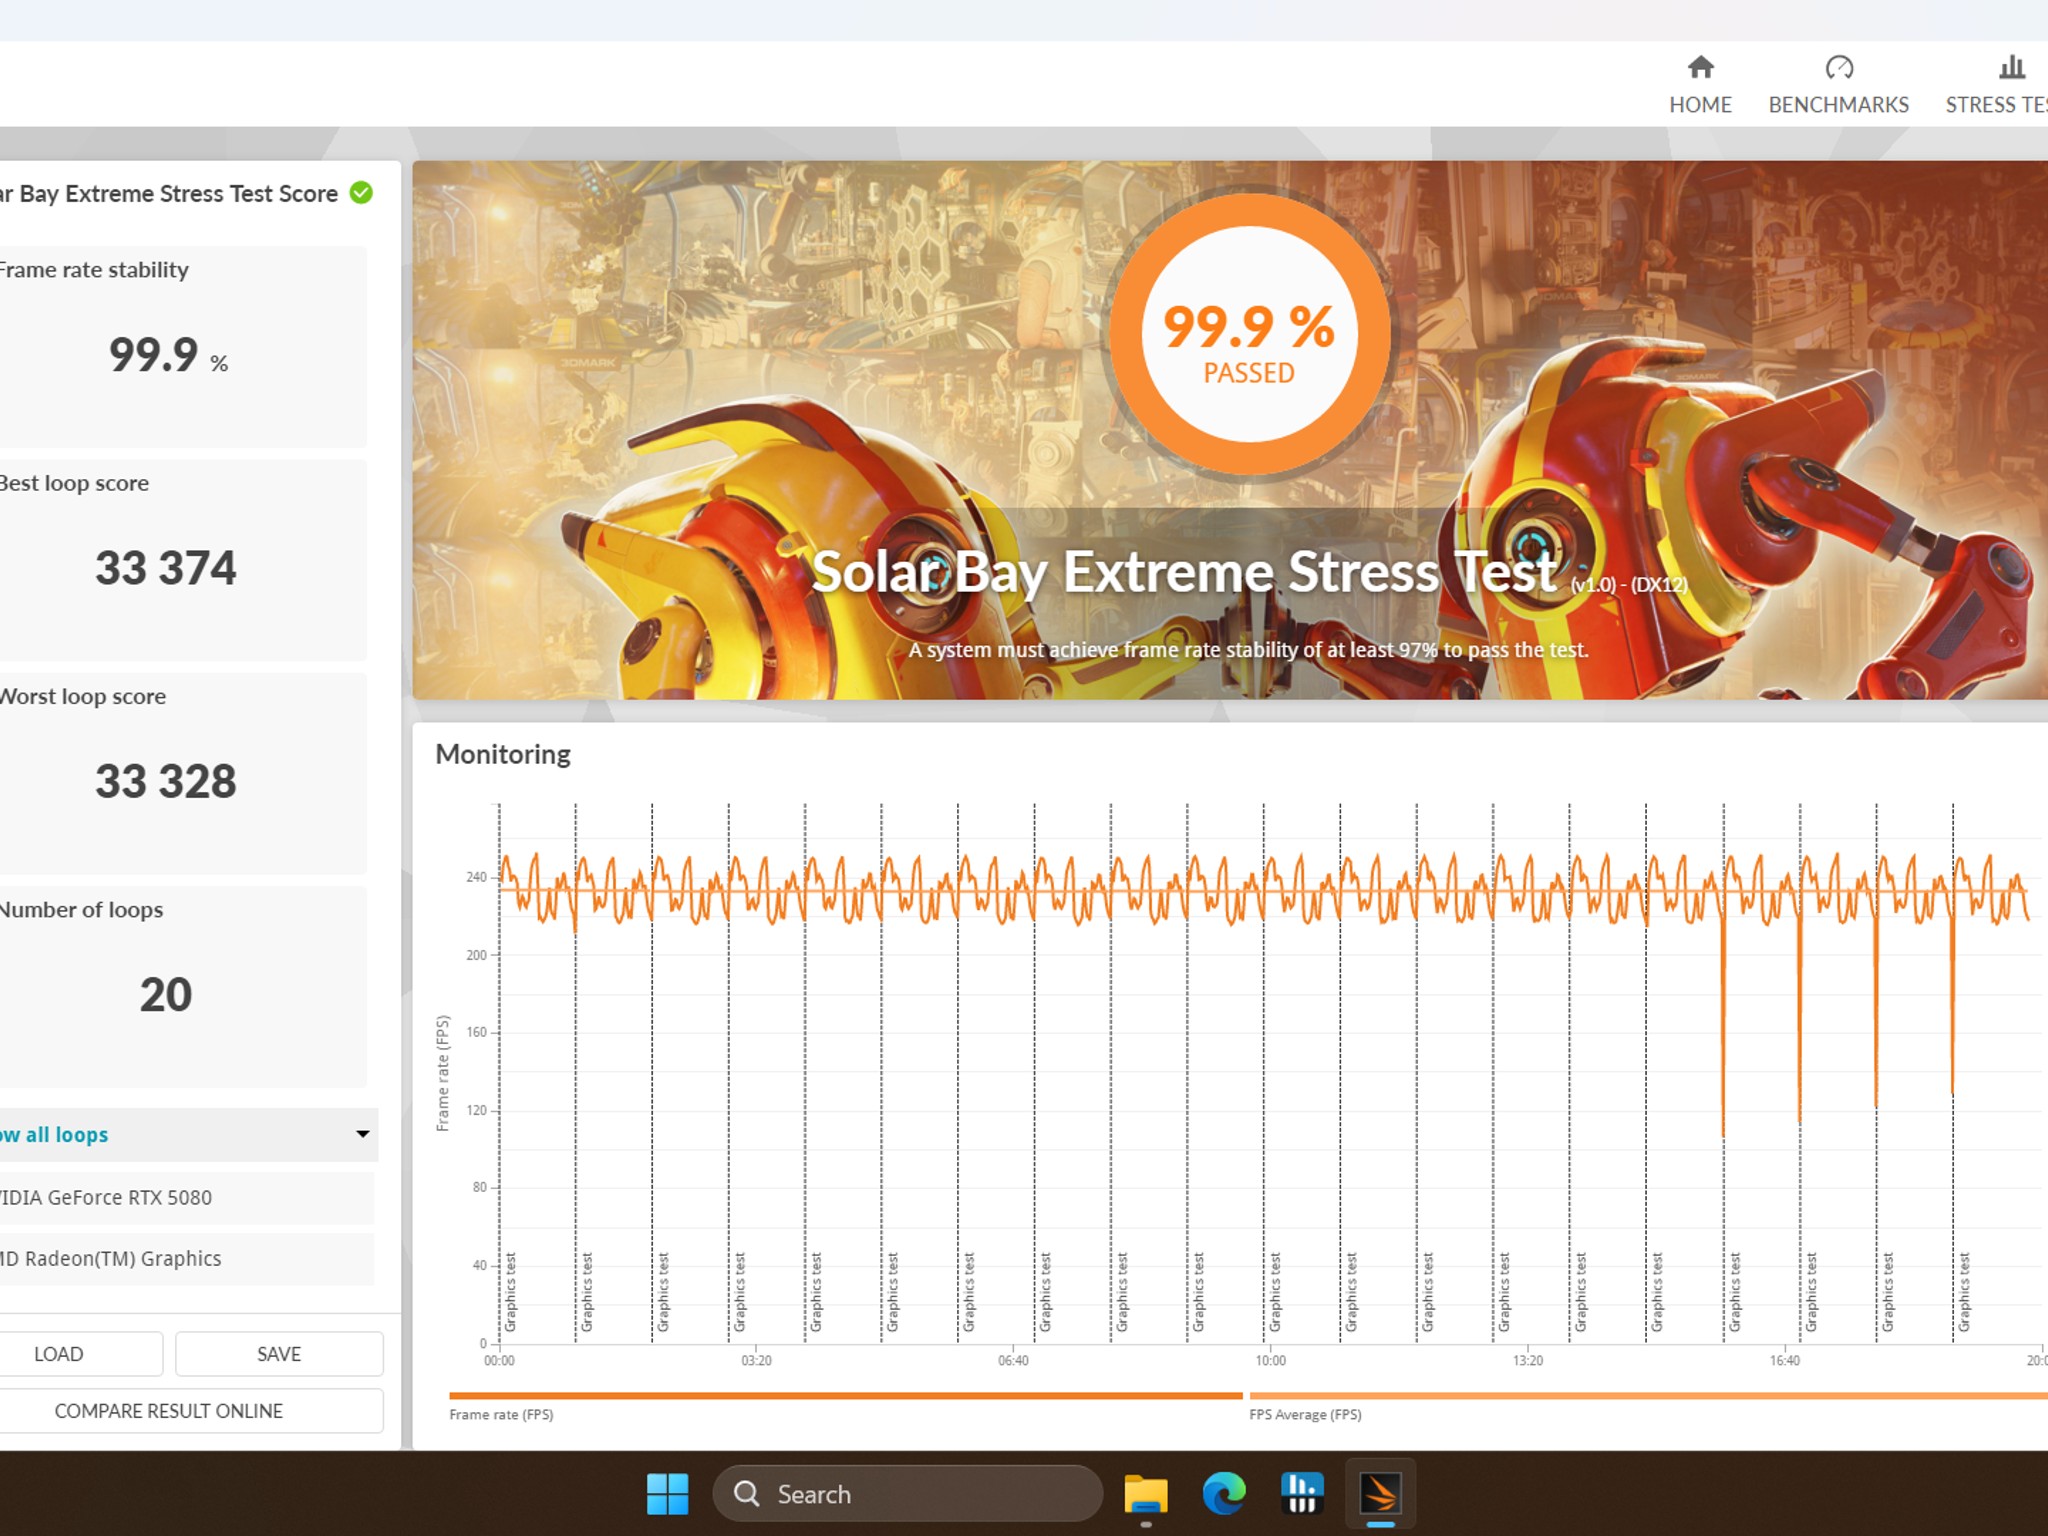Select the AMD Radeon(TM) Graphics row
This screenshot has width=2048, height=1536.
pos(187,1258)
